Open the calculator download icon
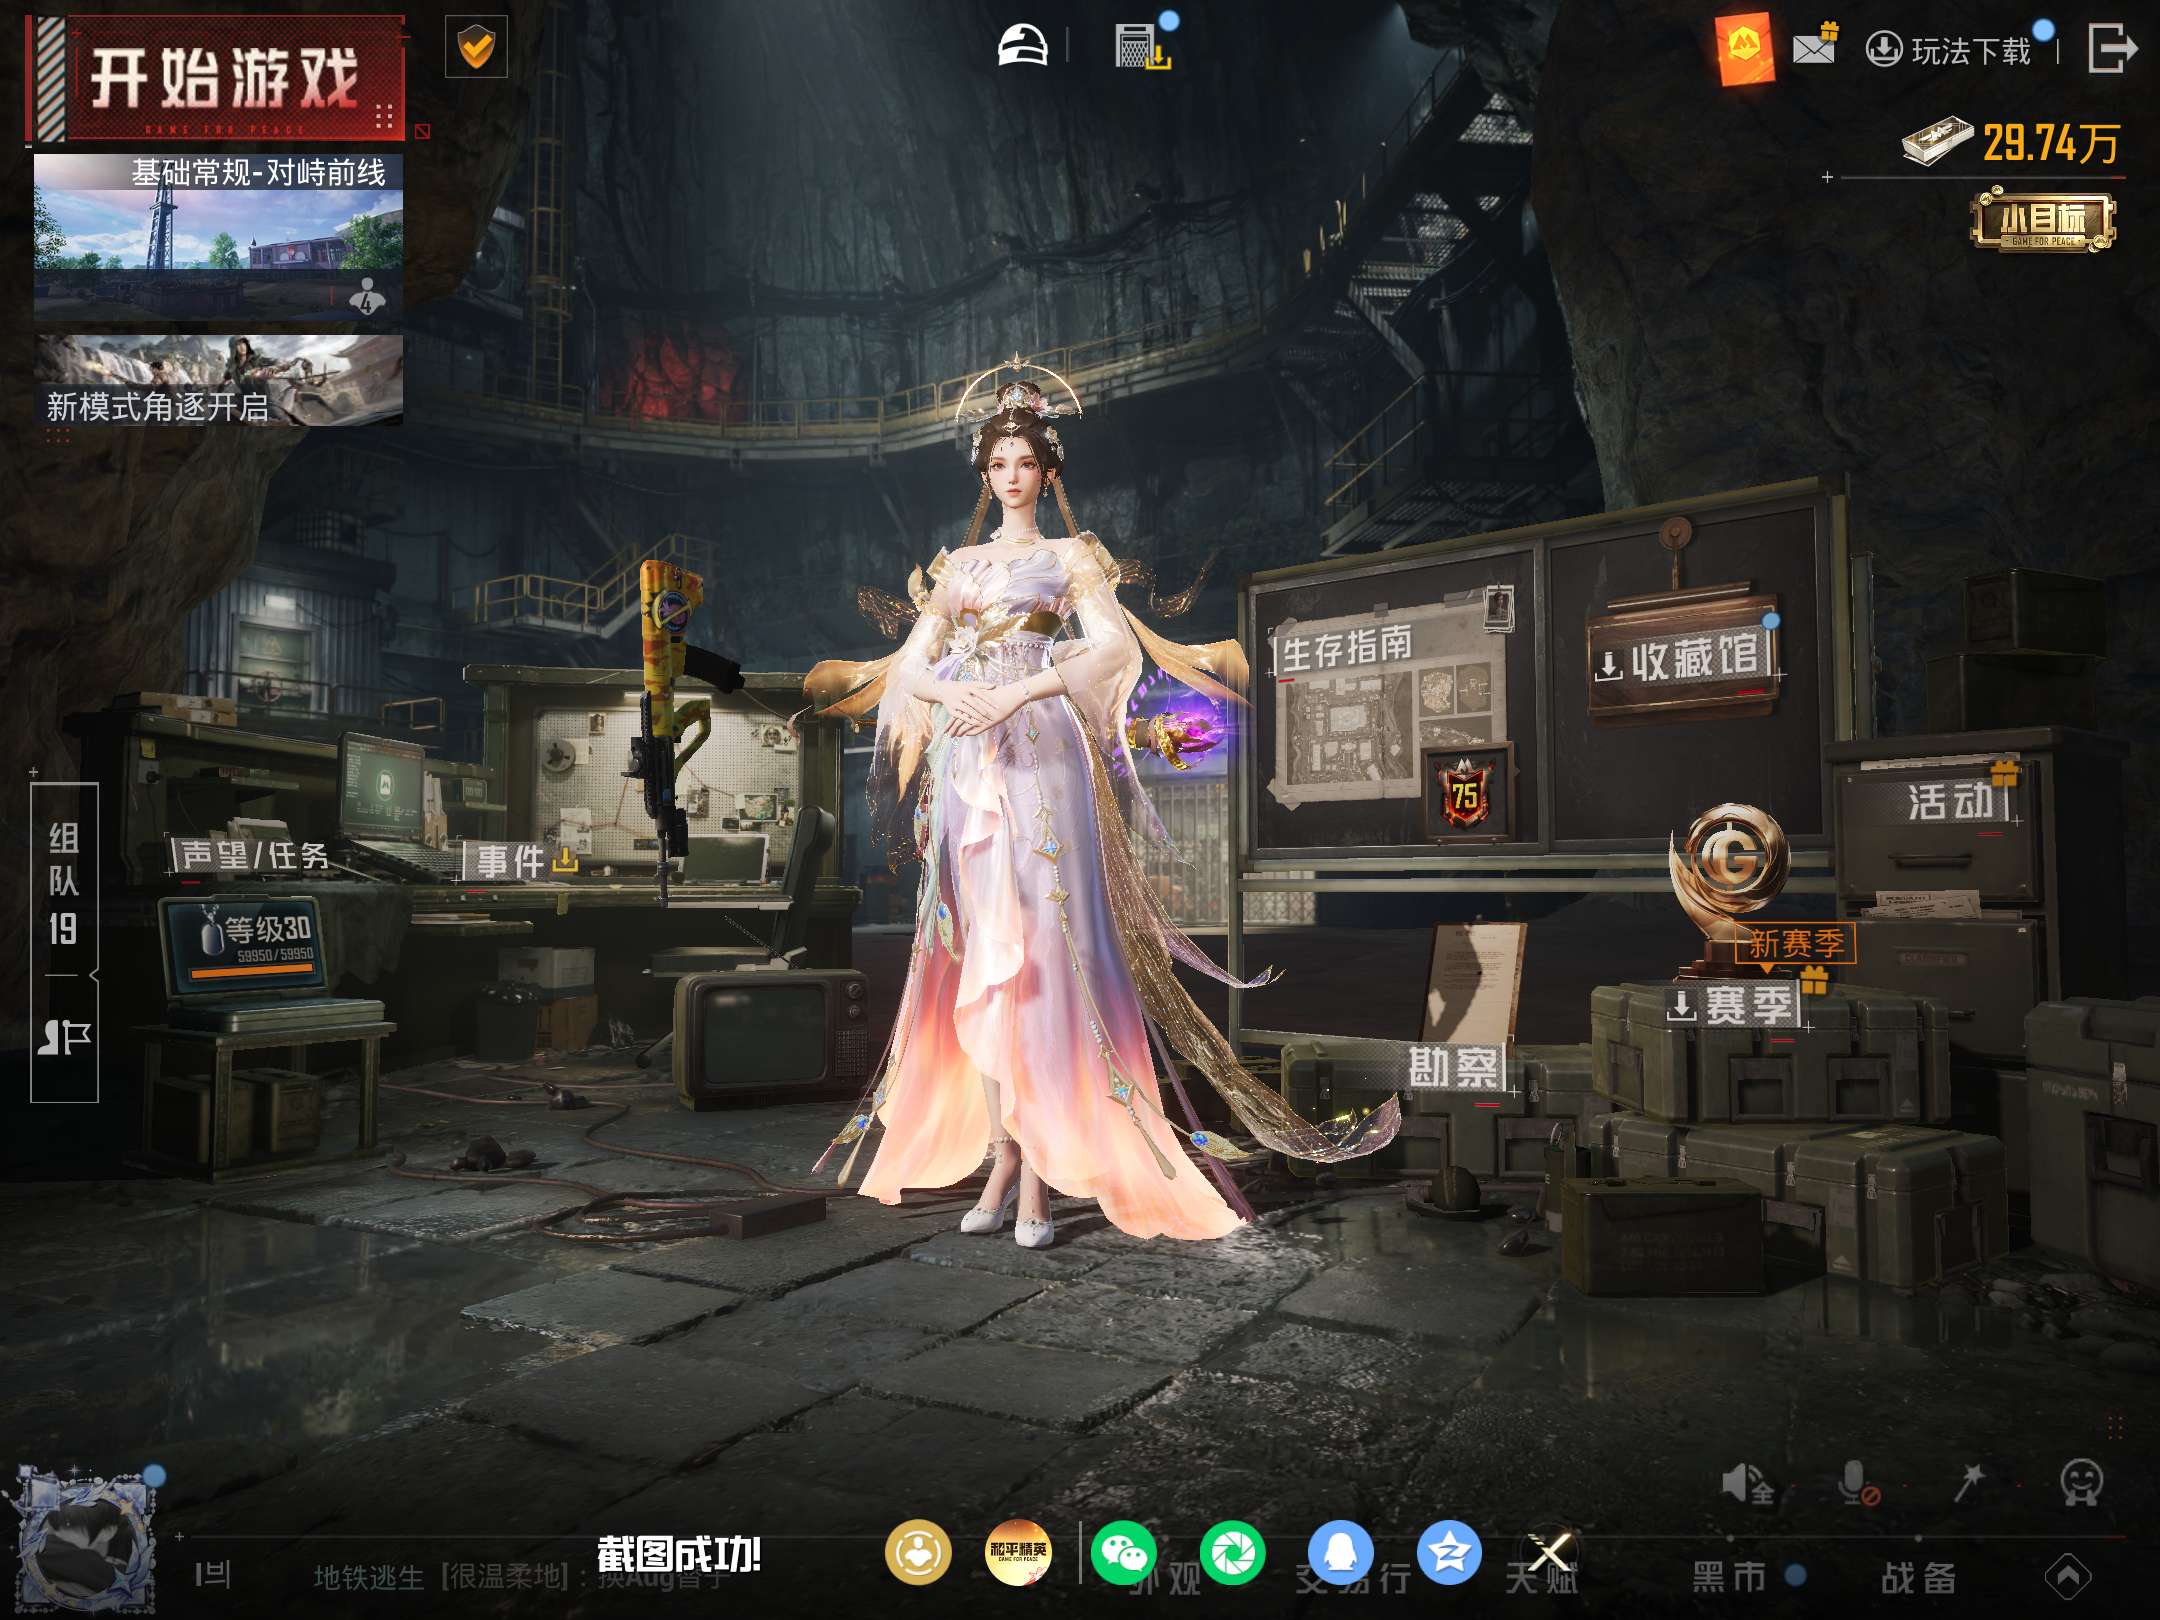Image resolution: width=2160 pixels, height=1620 pixels. tap(1143, 46)
